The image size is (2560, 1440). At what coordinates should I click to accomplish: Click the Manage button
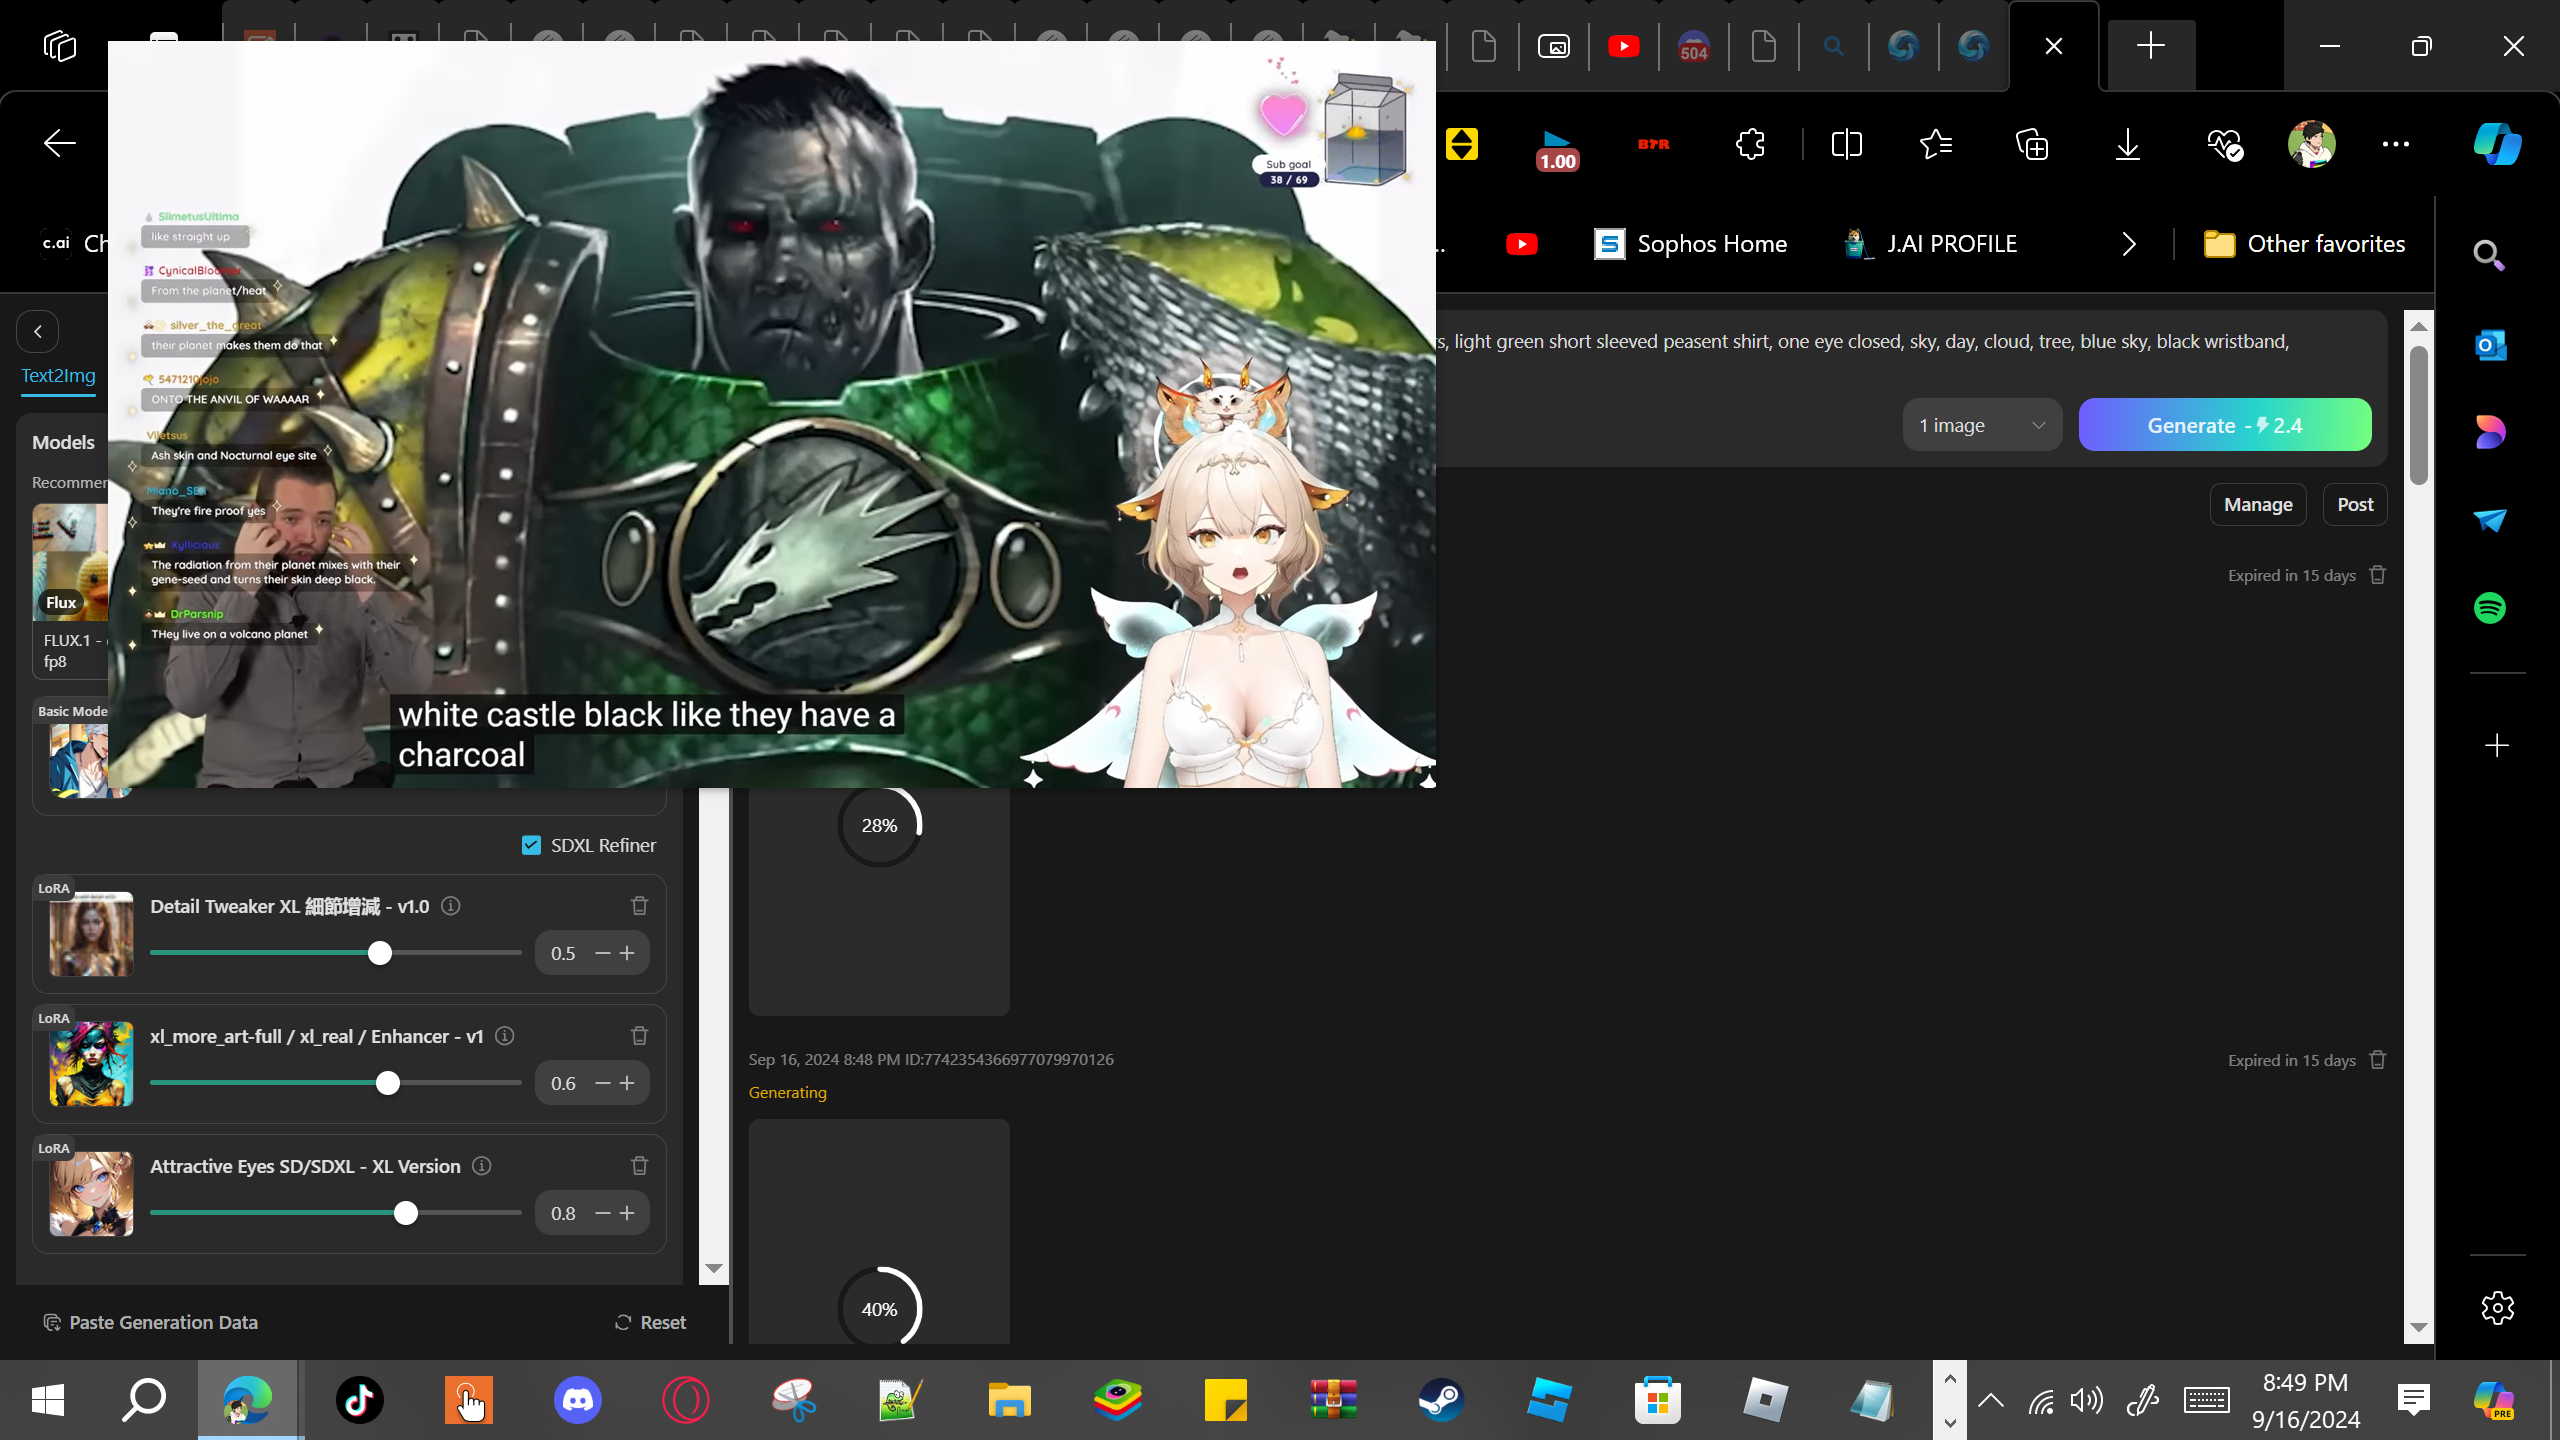coord(2258,505)
